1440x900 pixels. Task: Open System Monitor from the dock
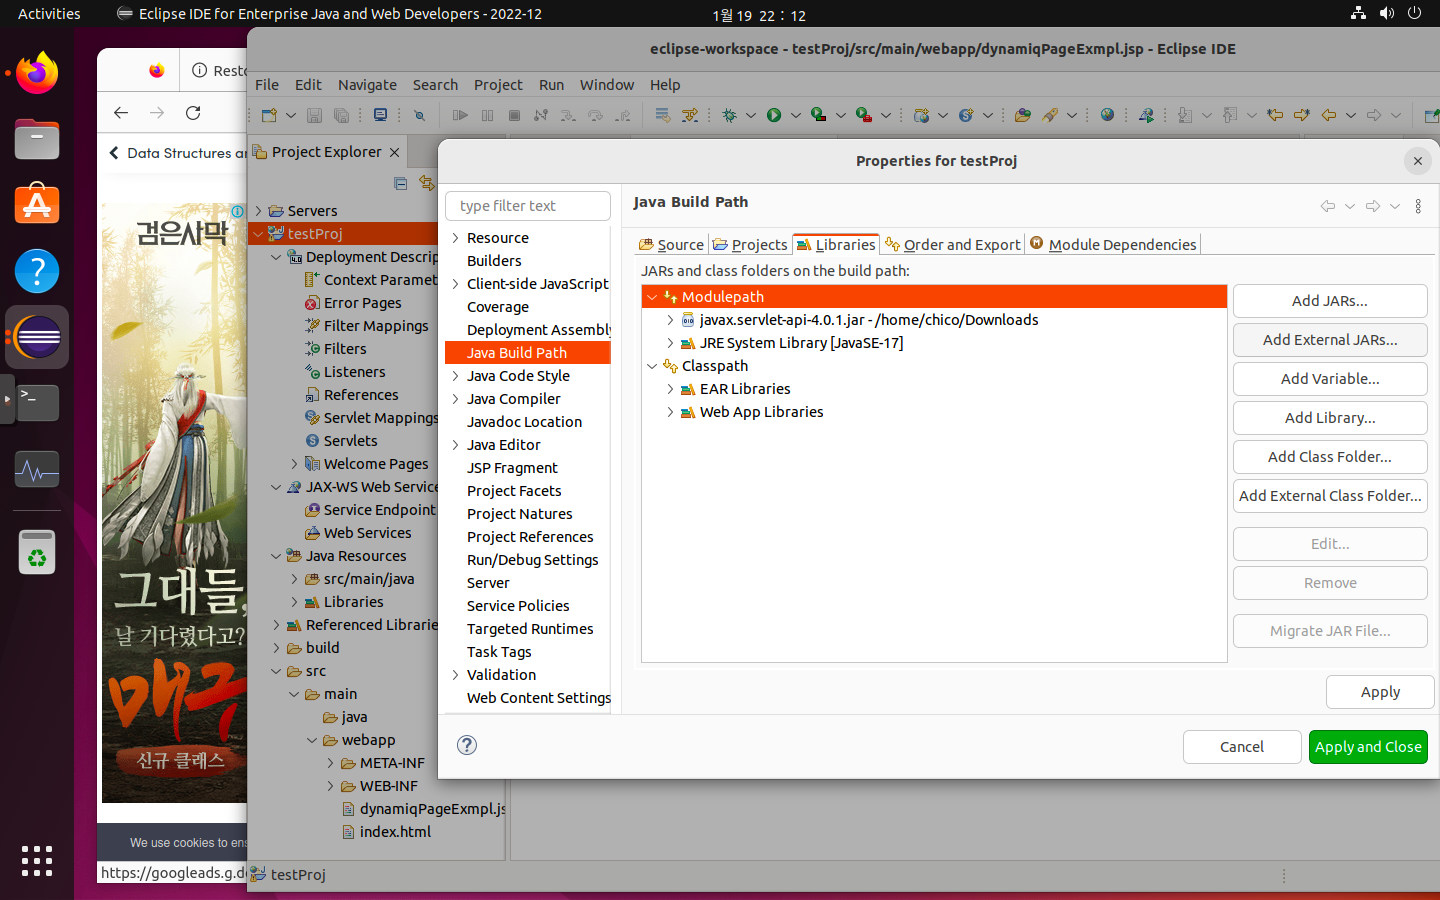(x=37, y=469)
